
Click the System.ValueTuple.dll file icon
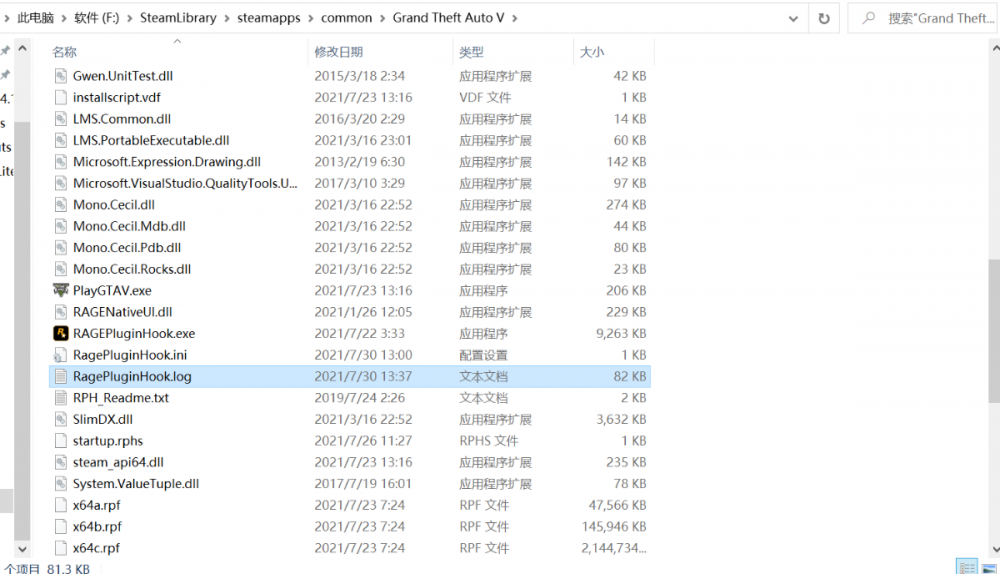point(61,483)
